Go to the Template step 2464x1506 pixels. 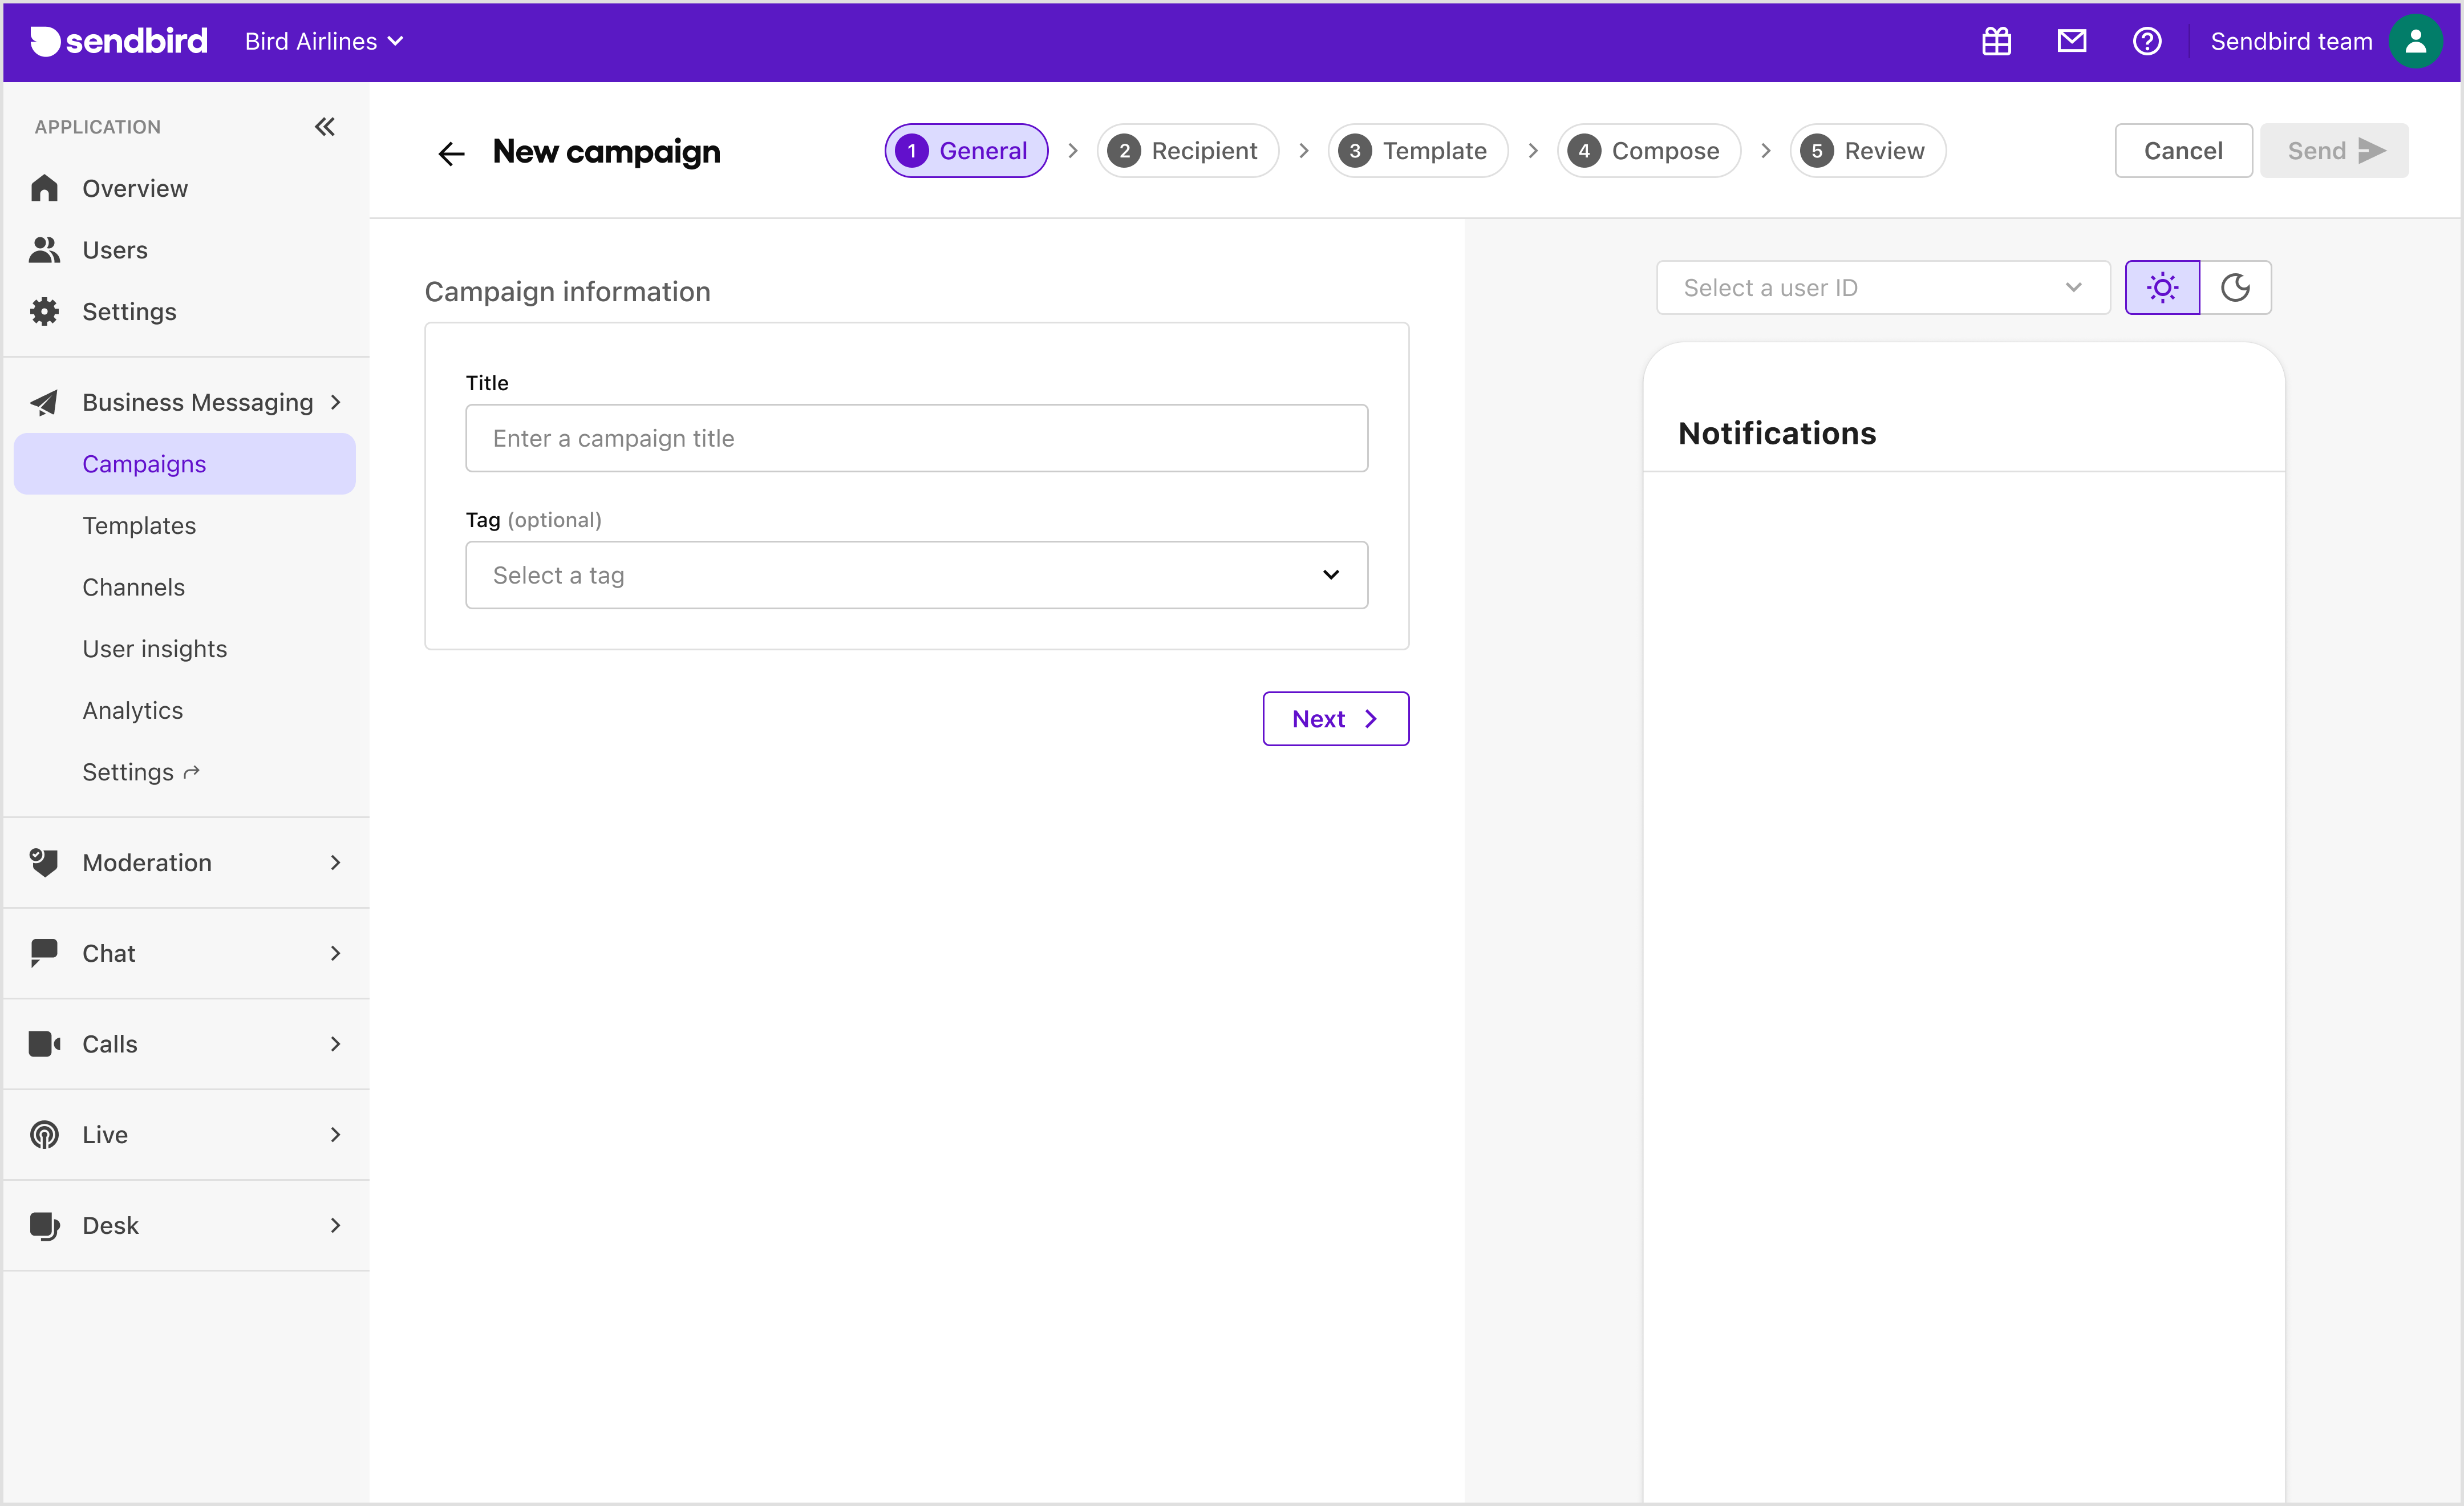click(1417, 151)
